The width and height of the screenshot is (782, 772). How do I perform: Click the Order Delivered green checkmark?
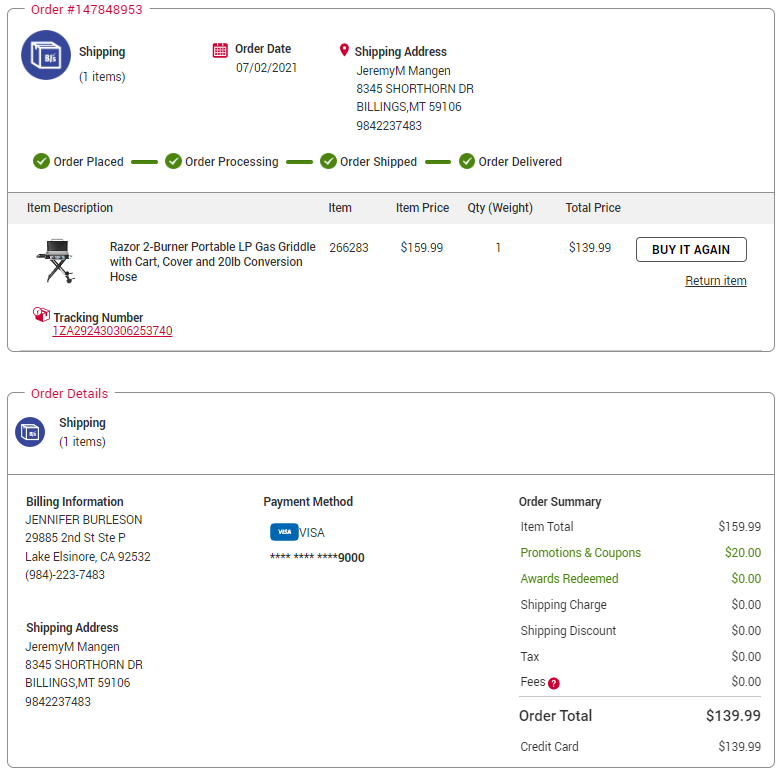click(467, 161)
